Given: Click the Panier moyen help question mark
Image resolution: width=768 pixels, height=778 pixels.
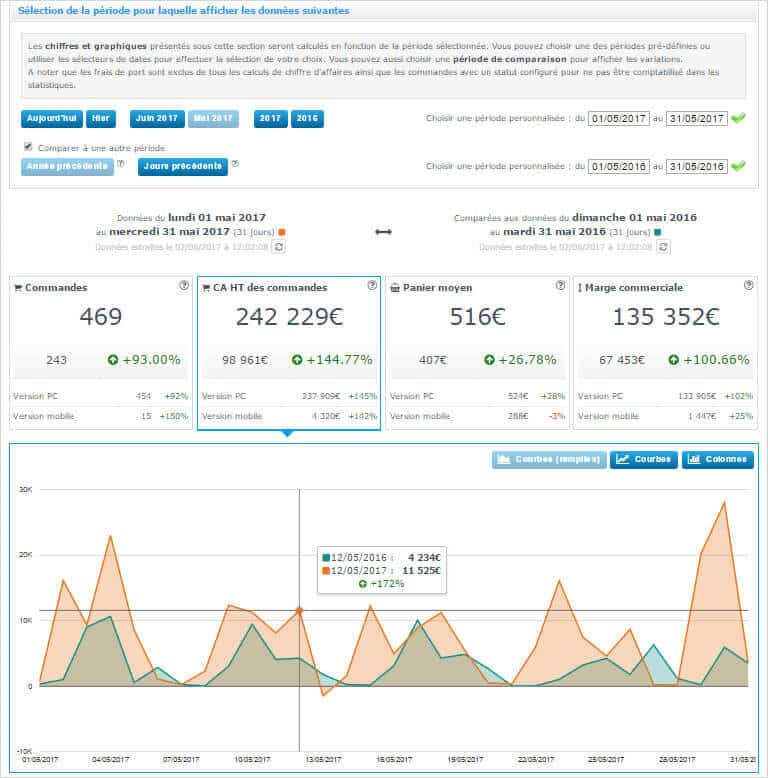Looking at the screenshot, I should pos(560,285).
